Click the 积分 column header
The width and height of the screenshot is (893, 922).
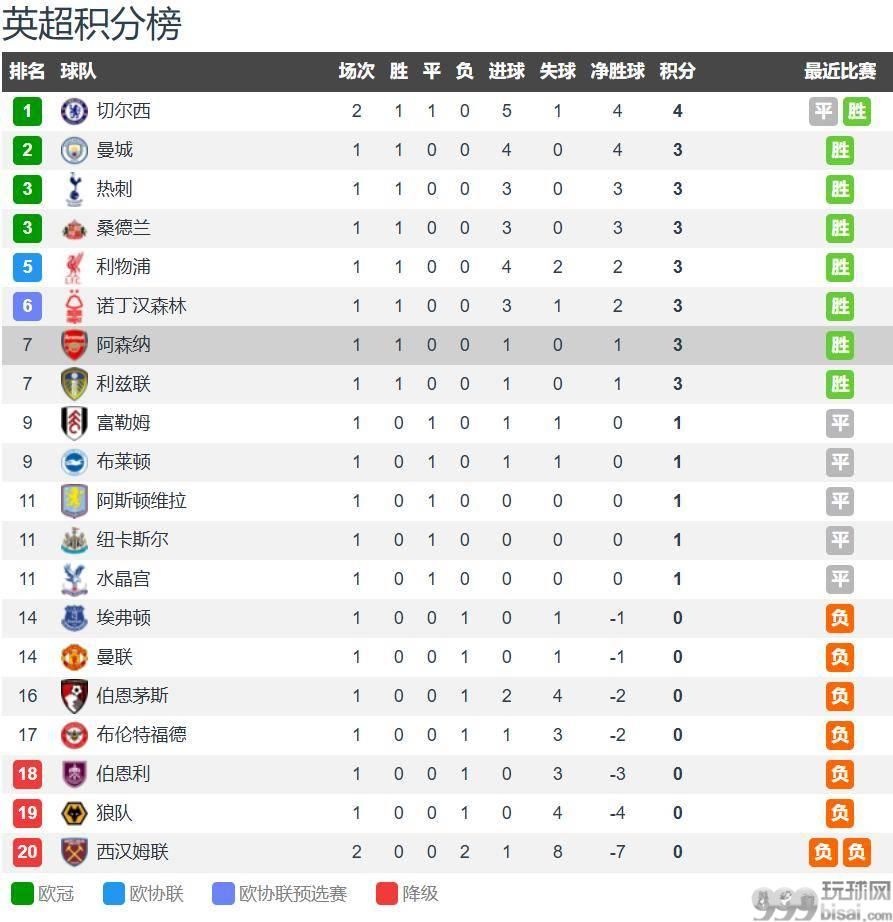click(677, 71)
